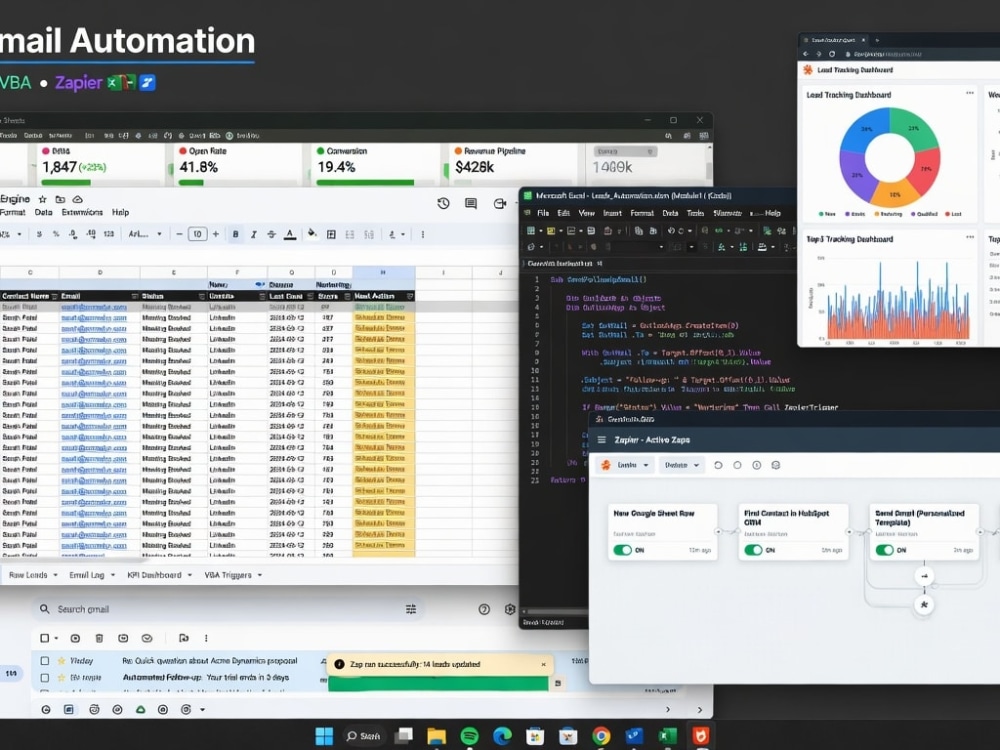Tick checkbox for Automated Follow-up email
This screenshot has width=1000, height=750.
click(45, 677)
